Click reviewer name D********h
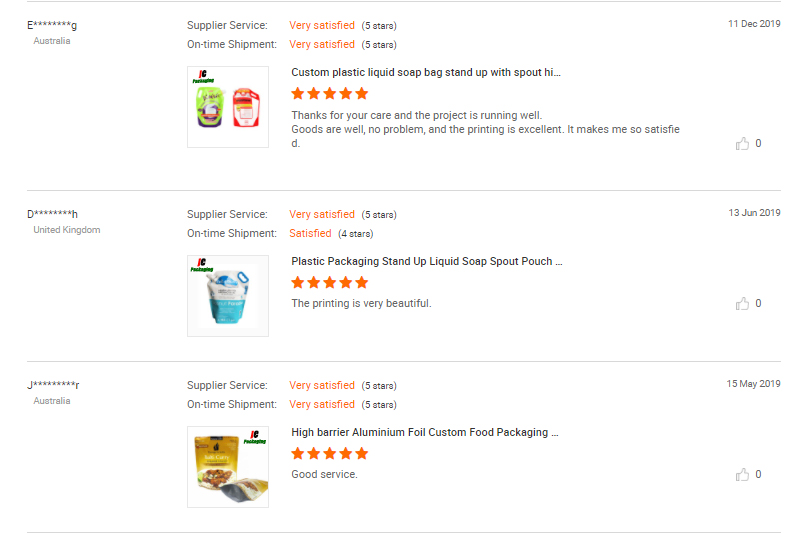The width and height of the screenshot is (805, 533). coord(53,214)
